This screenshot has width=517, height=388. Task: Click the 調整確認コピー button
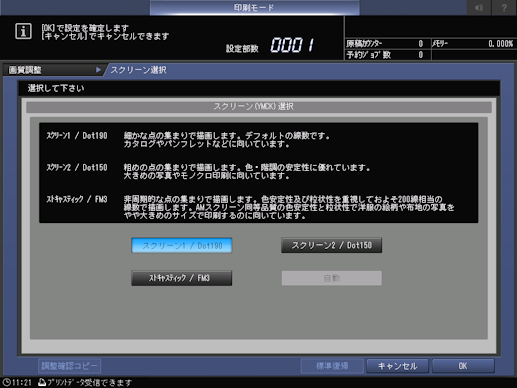(69, 366)
